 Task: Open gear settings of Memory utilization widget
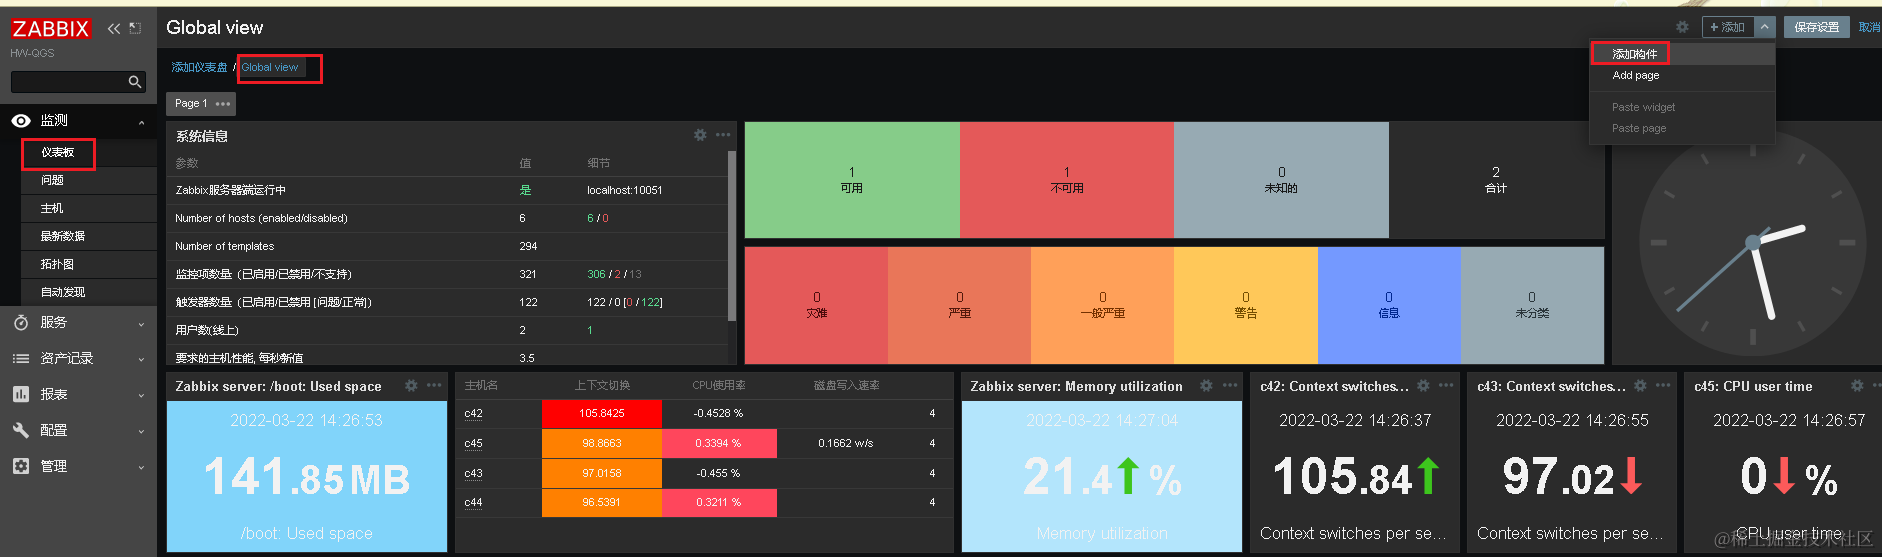pyautogui.click(x=1206, y=385)
